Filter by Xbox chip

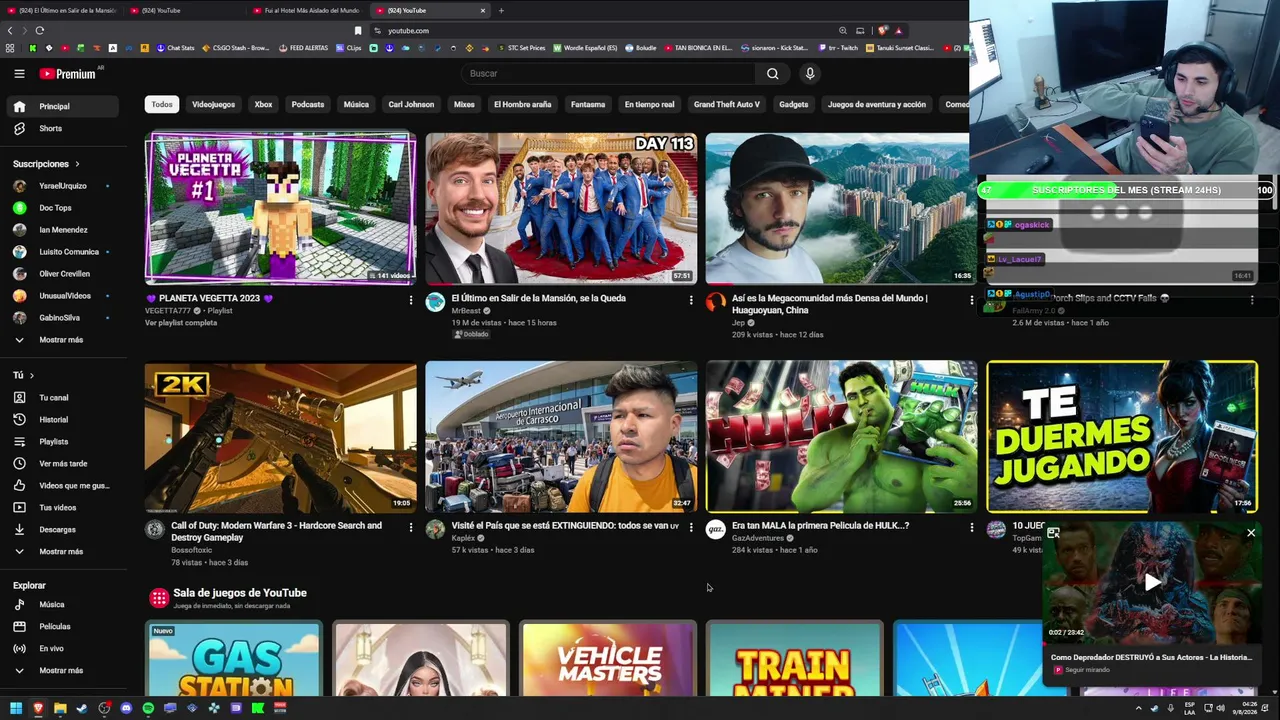click(x=263, y=104)
